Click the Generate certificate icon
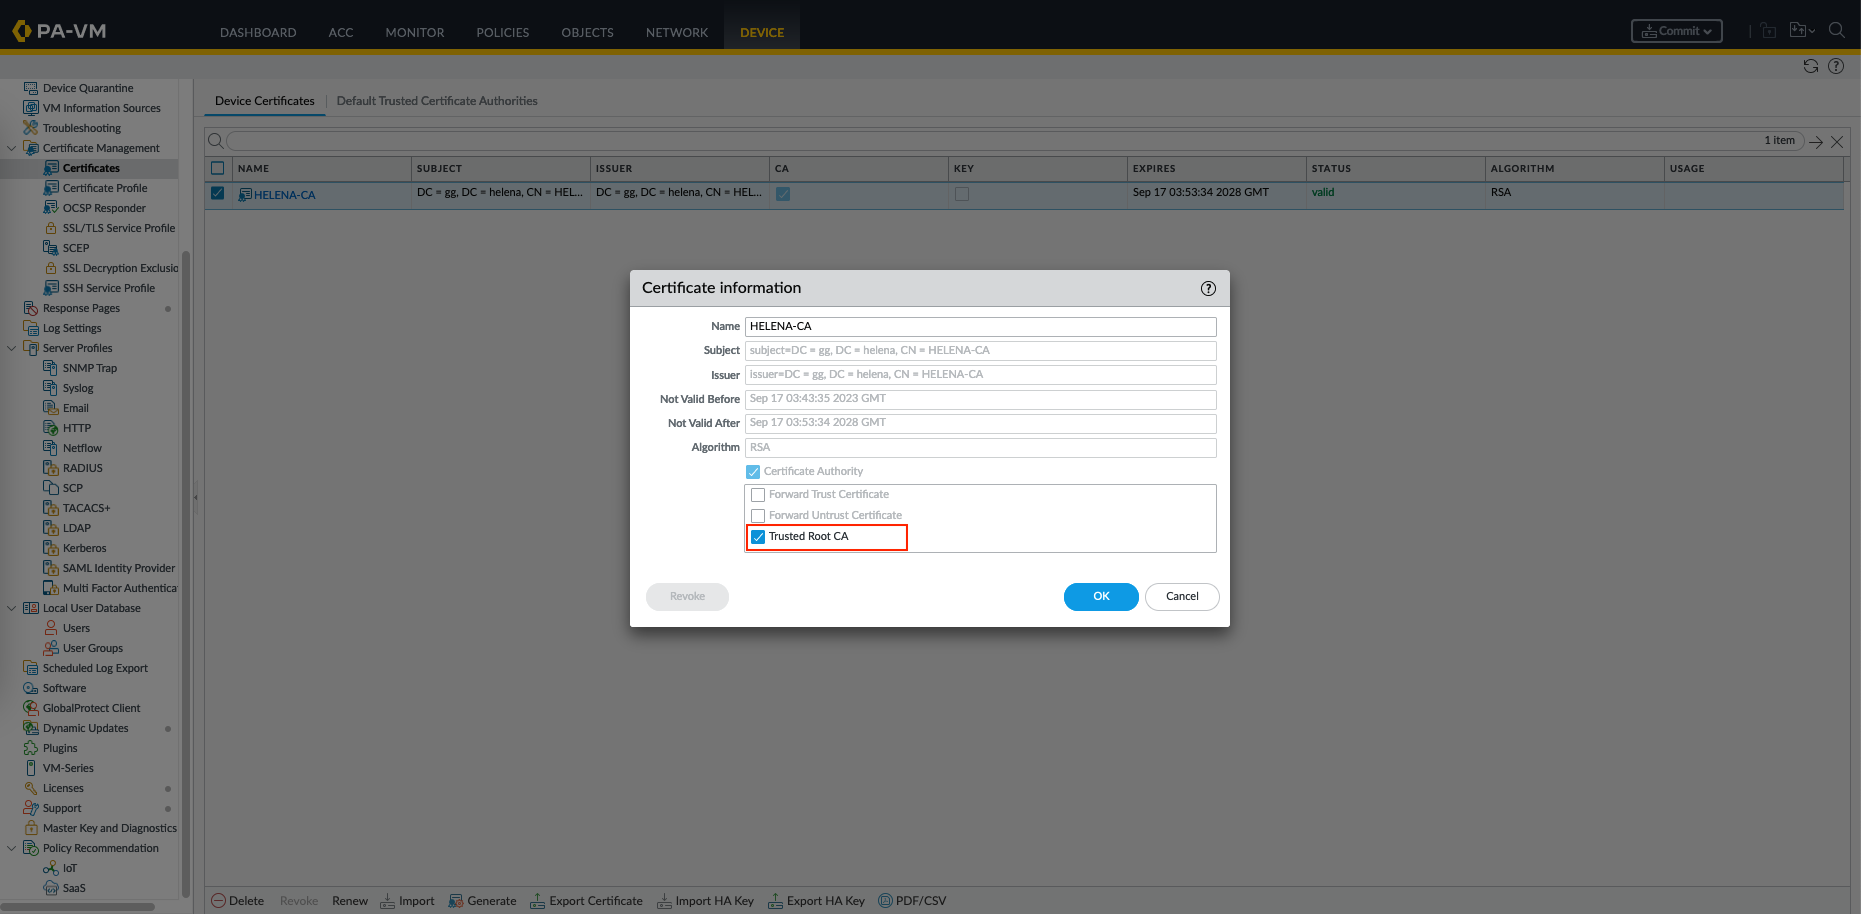This screenshot has height=914, width=1861. 456,901
